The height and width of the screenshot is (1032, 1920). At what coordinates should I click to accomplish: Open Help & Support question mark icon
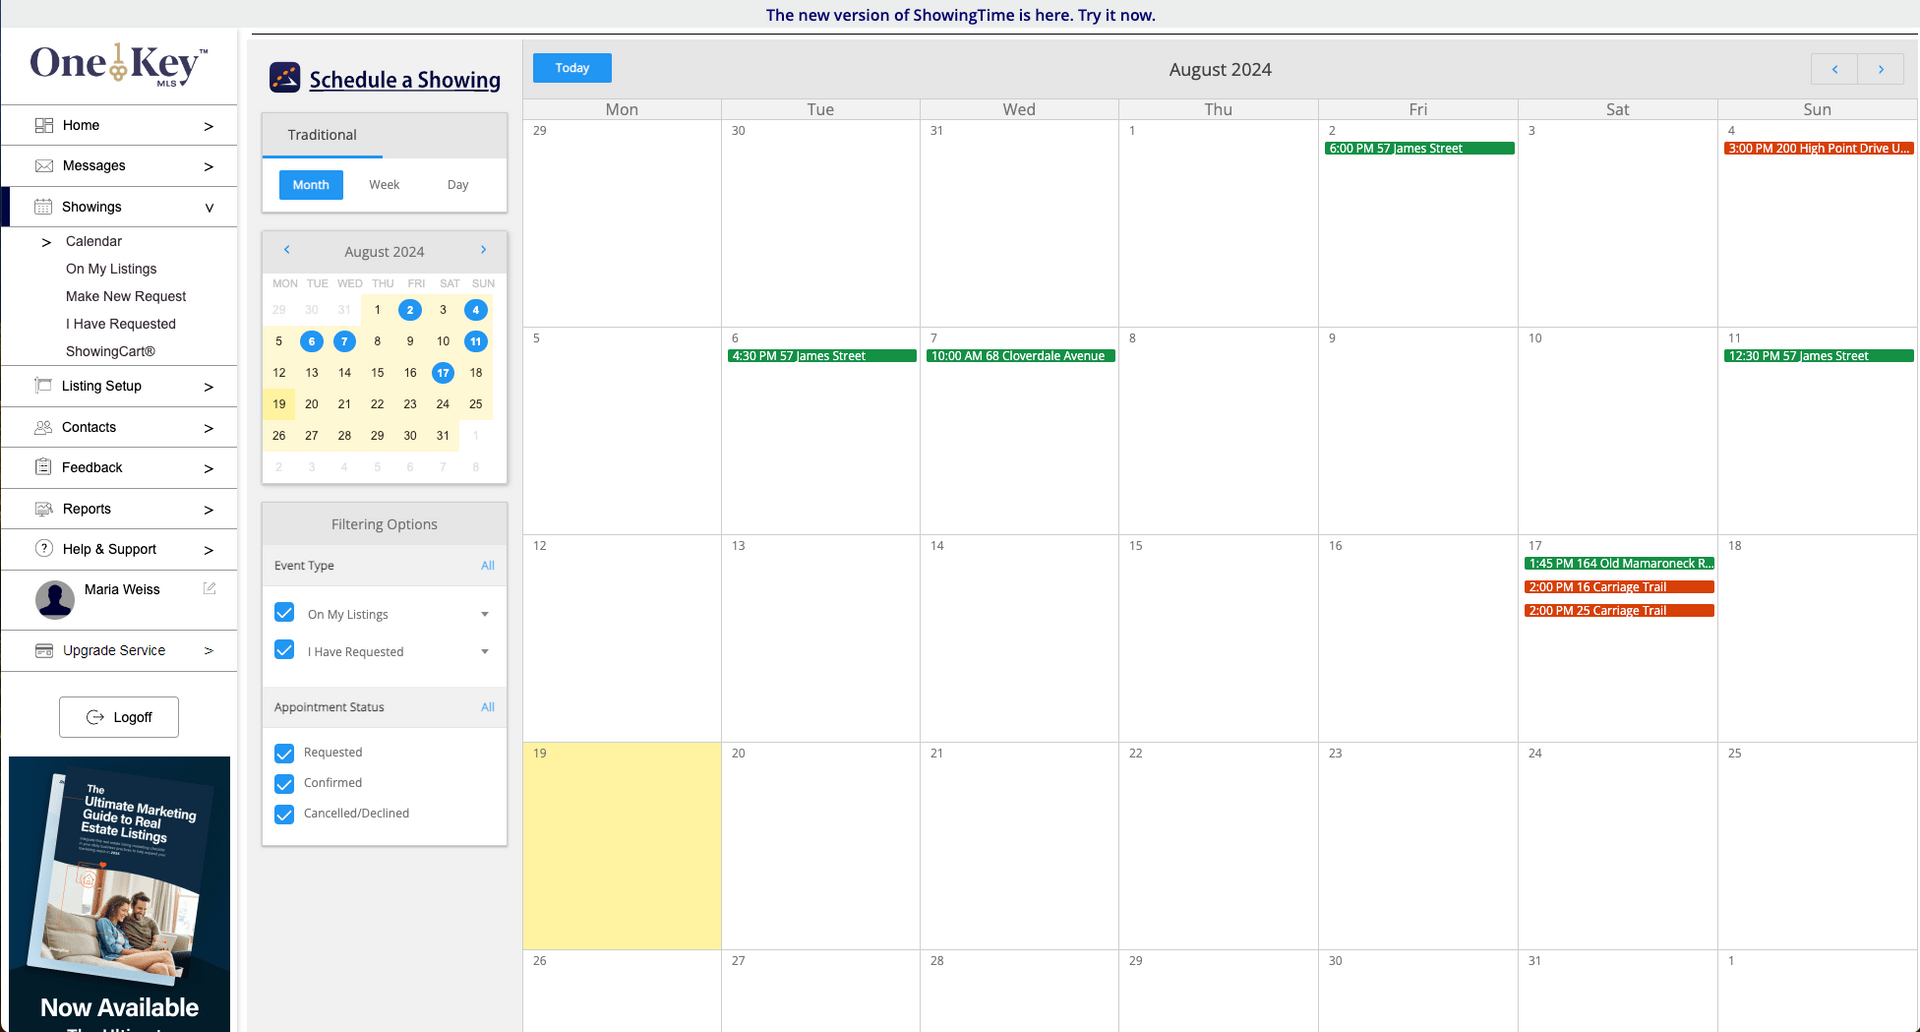pyautogui.click(x=44, y=549)
